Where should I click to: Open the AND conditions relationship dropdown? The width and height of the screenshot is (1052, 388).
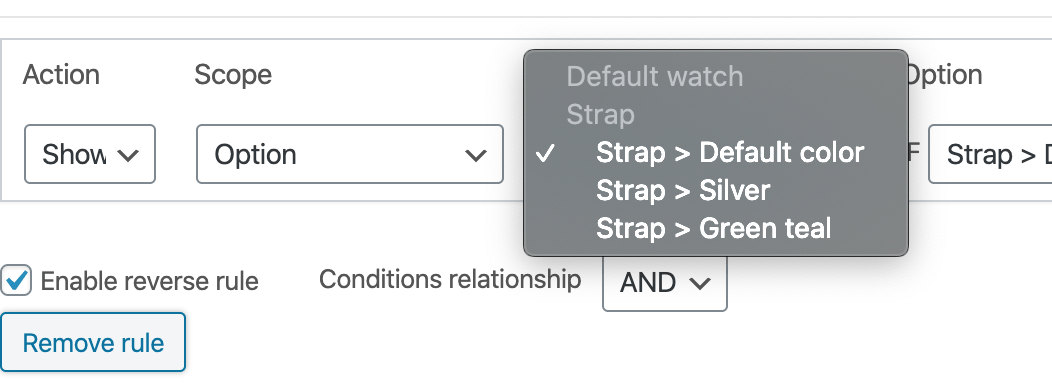click(x=664, y=283)
